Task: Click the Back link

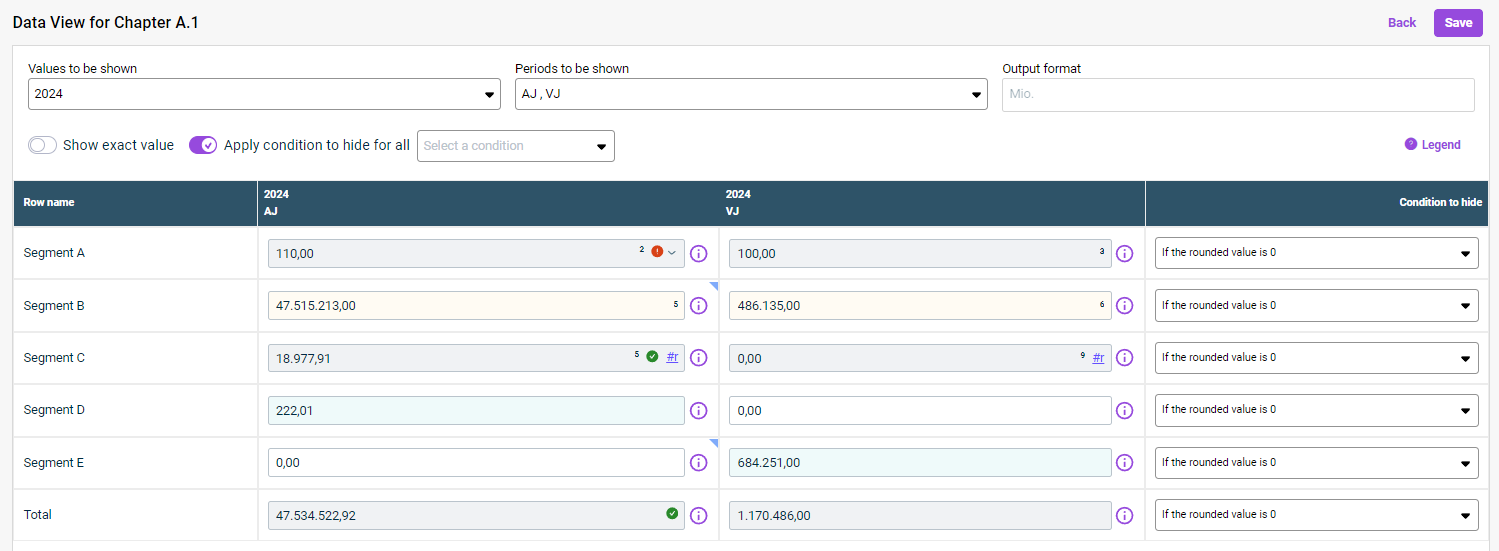Action: [x=1402, y=23]
